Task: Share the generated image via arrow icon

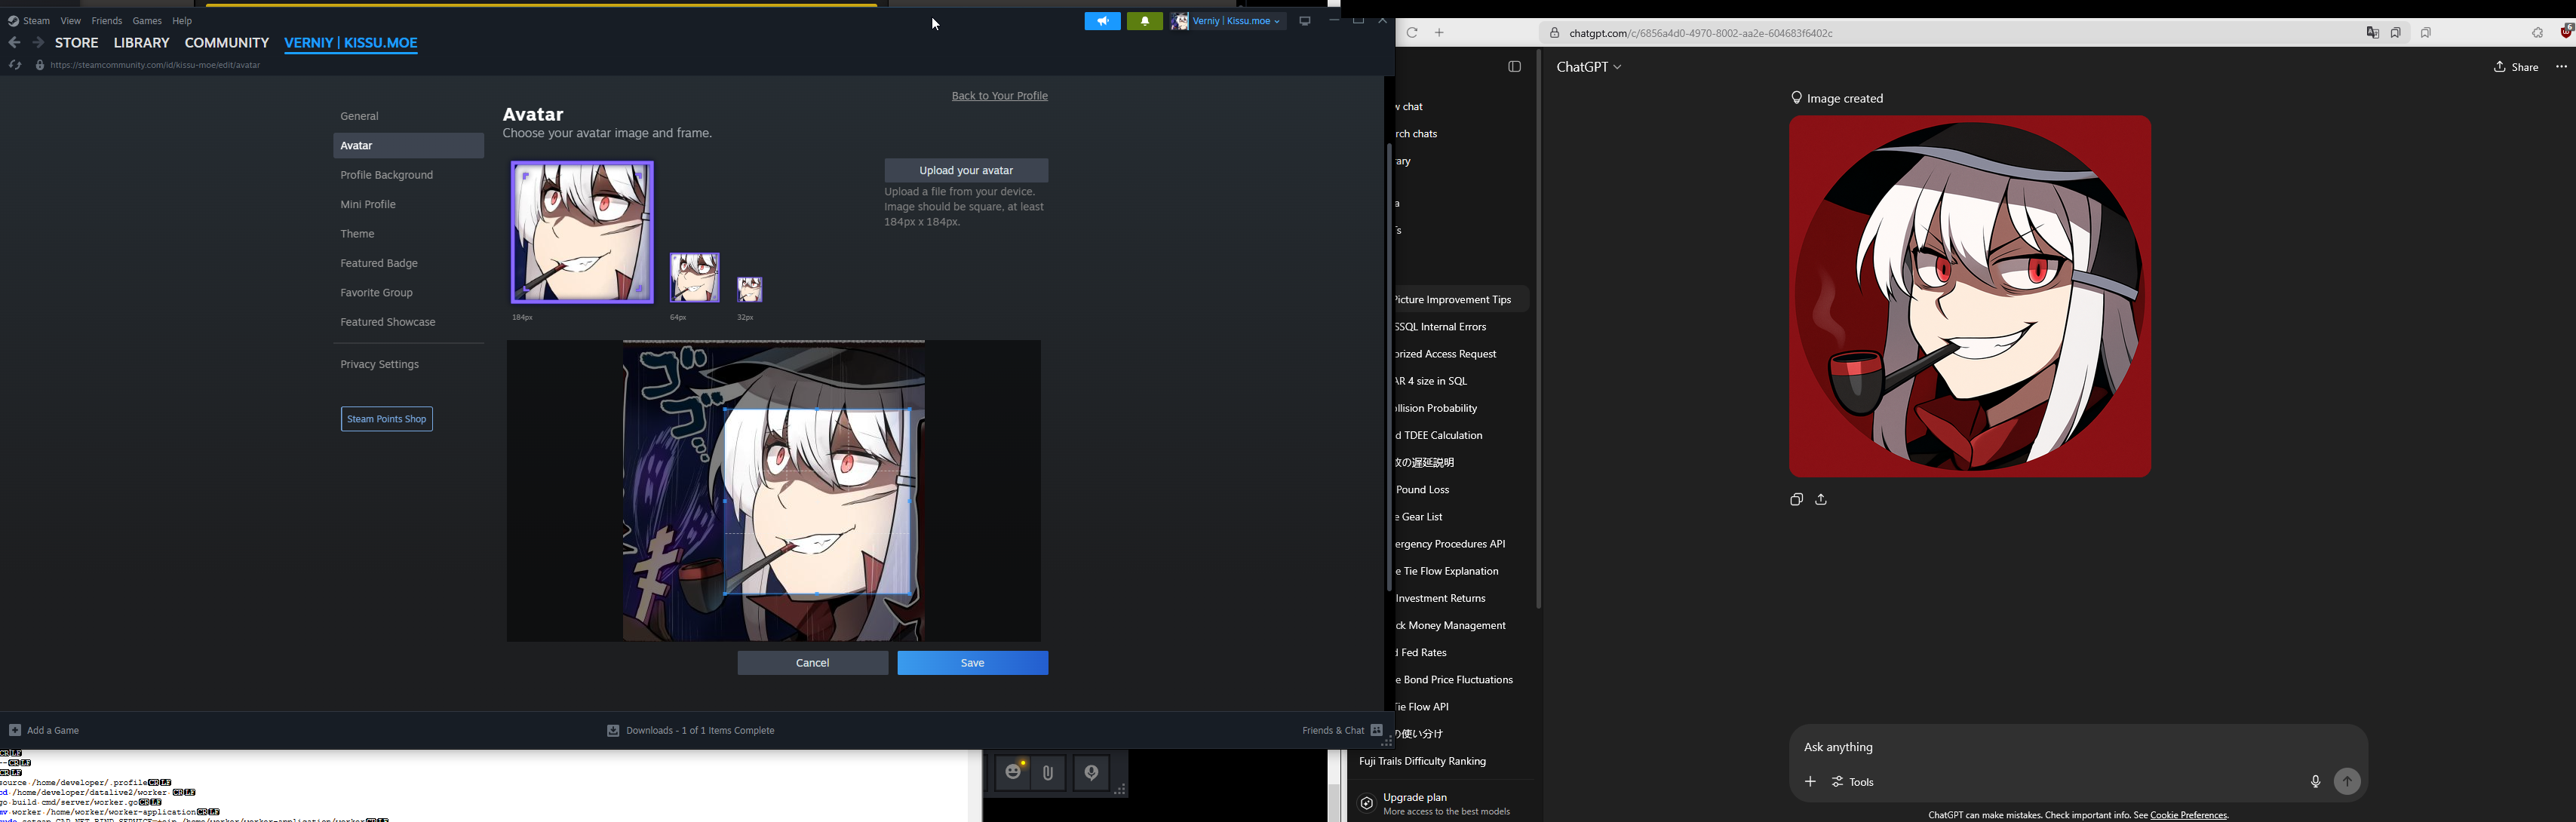Action: [1821, 500]
